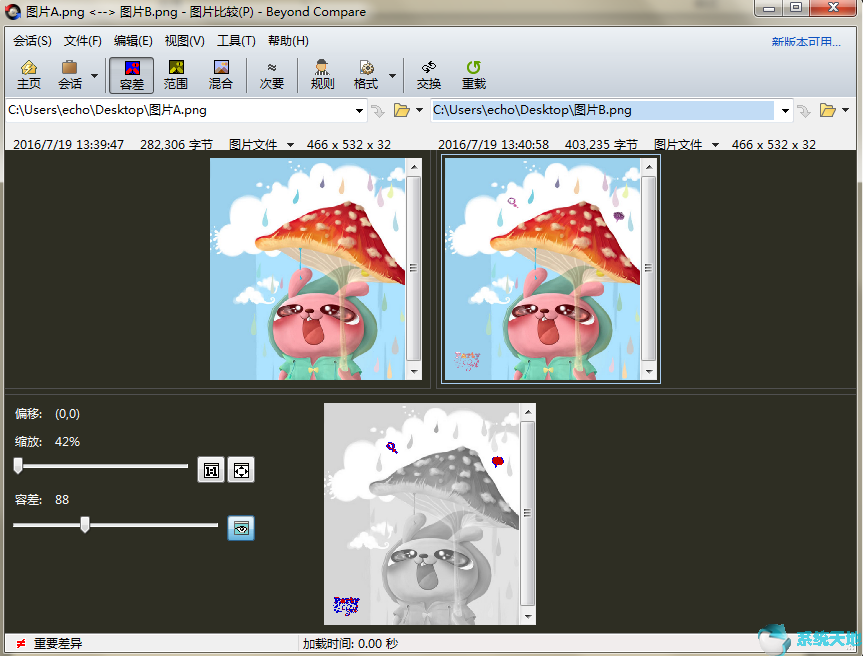The width and height of the screenshot is (863, 656).
Task: Open the 规则 rules settings
Action: coord(323,75)
